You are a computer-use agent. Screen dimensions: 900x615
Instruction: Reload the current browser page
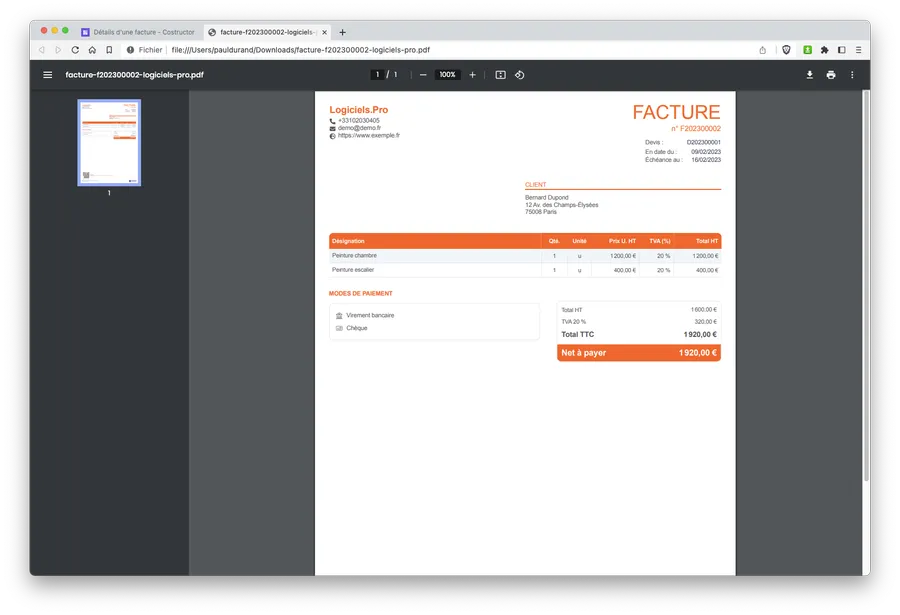75,50
